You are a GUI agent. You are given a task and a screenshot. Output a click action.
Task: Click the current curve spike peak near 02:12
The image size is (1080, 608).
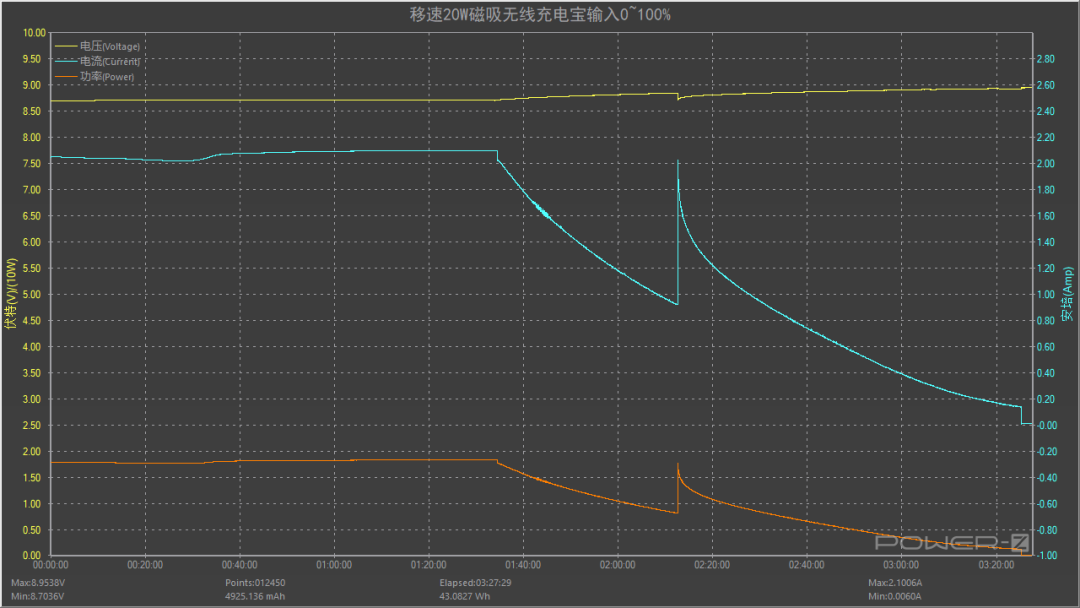(x=678, y=162)
